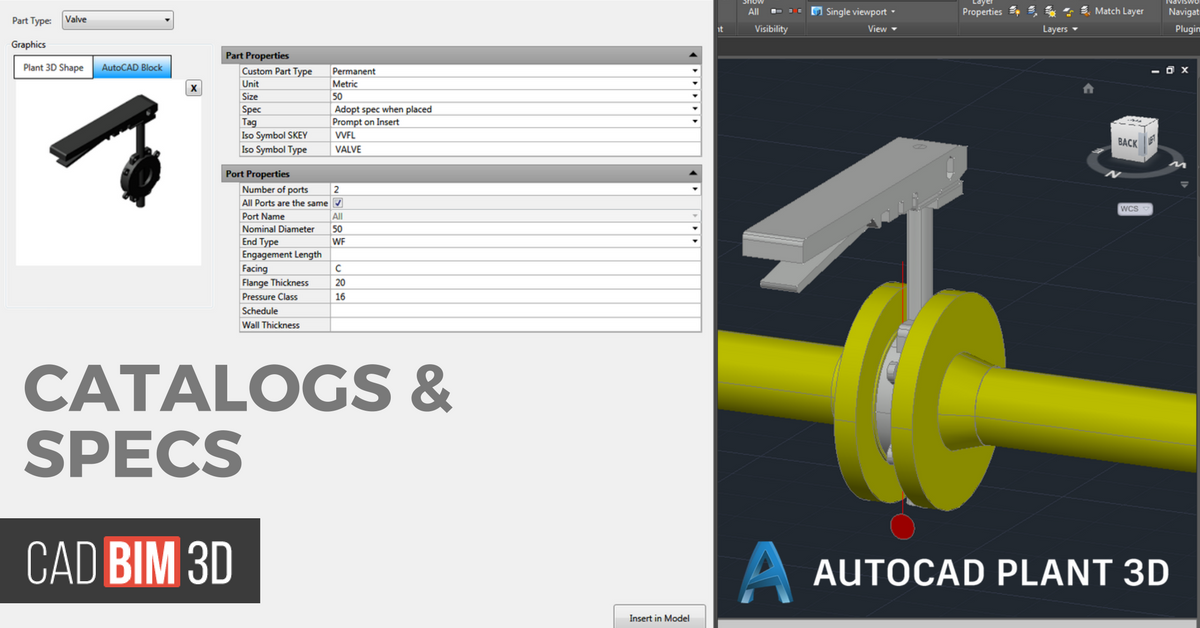This screenshot has width=1200, height=628.
Task: Click the ViewCube home icon in viewport
Action: [1088, 88]
